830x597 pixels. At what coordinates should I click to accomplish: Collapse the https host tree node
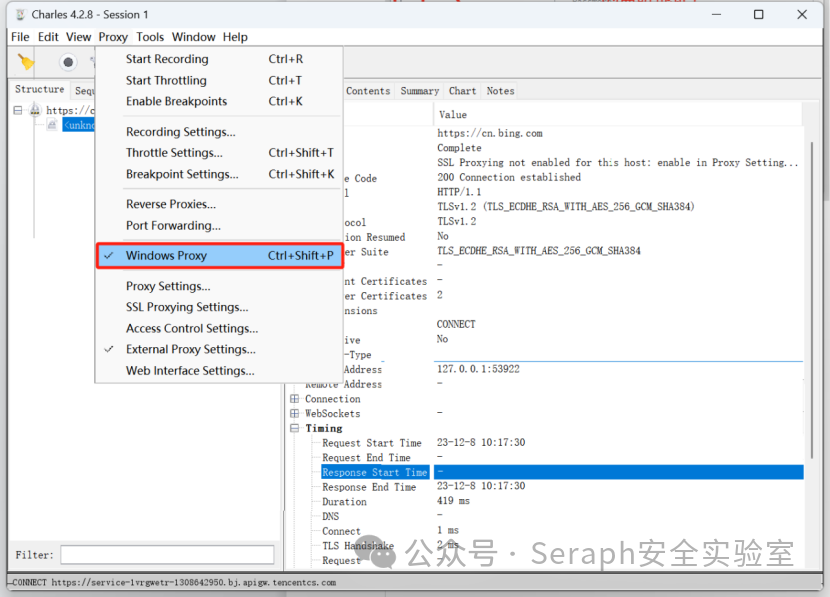click(18, 110)
